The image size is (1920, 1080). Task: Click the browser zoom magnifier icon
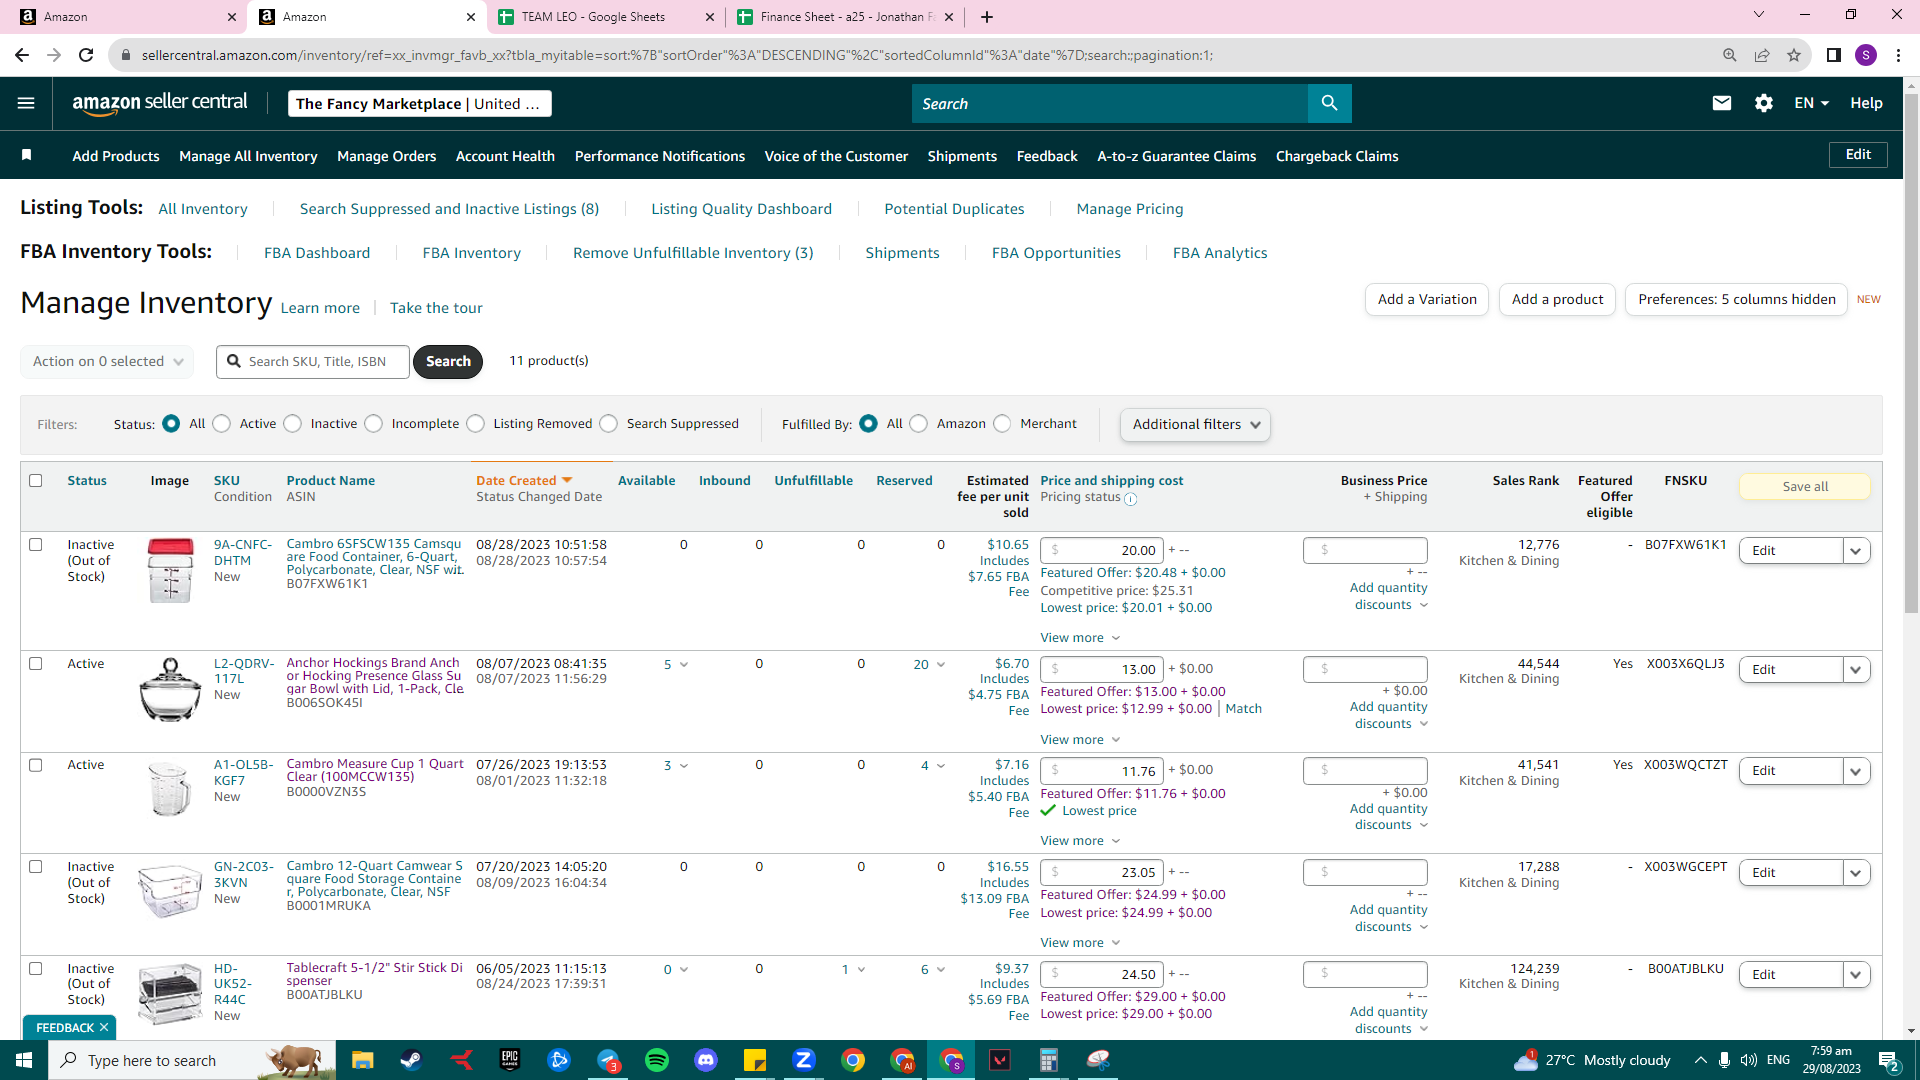click(1729, 55)
